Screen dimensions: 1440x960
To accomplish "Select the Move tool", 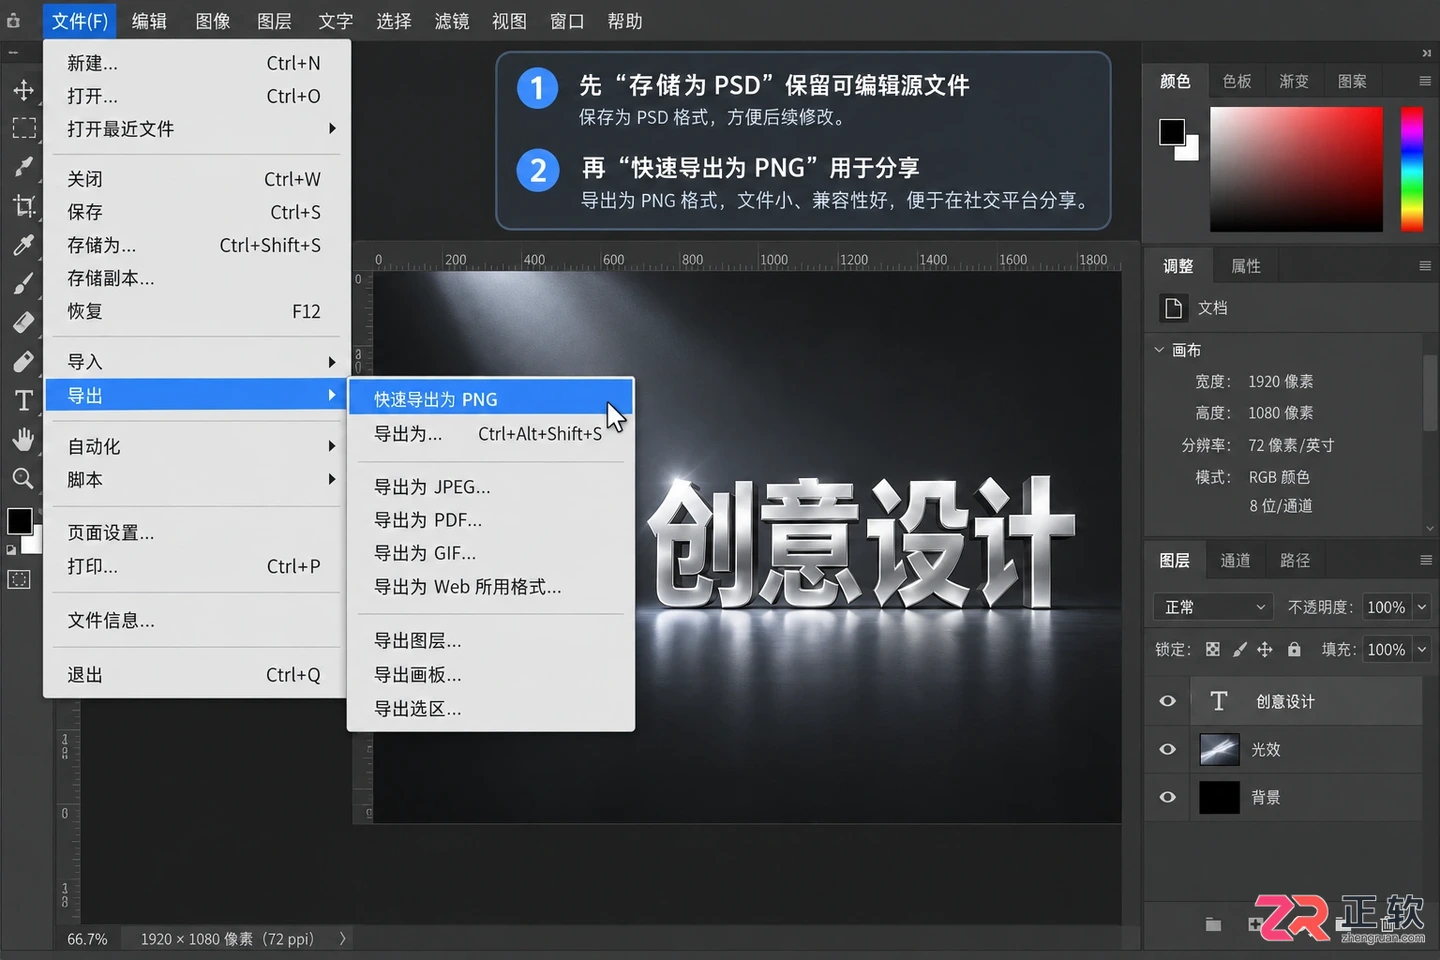I will coord(23,90).
